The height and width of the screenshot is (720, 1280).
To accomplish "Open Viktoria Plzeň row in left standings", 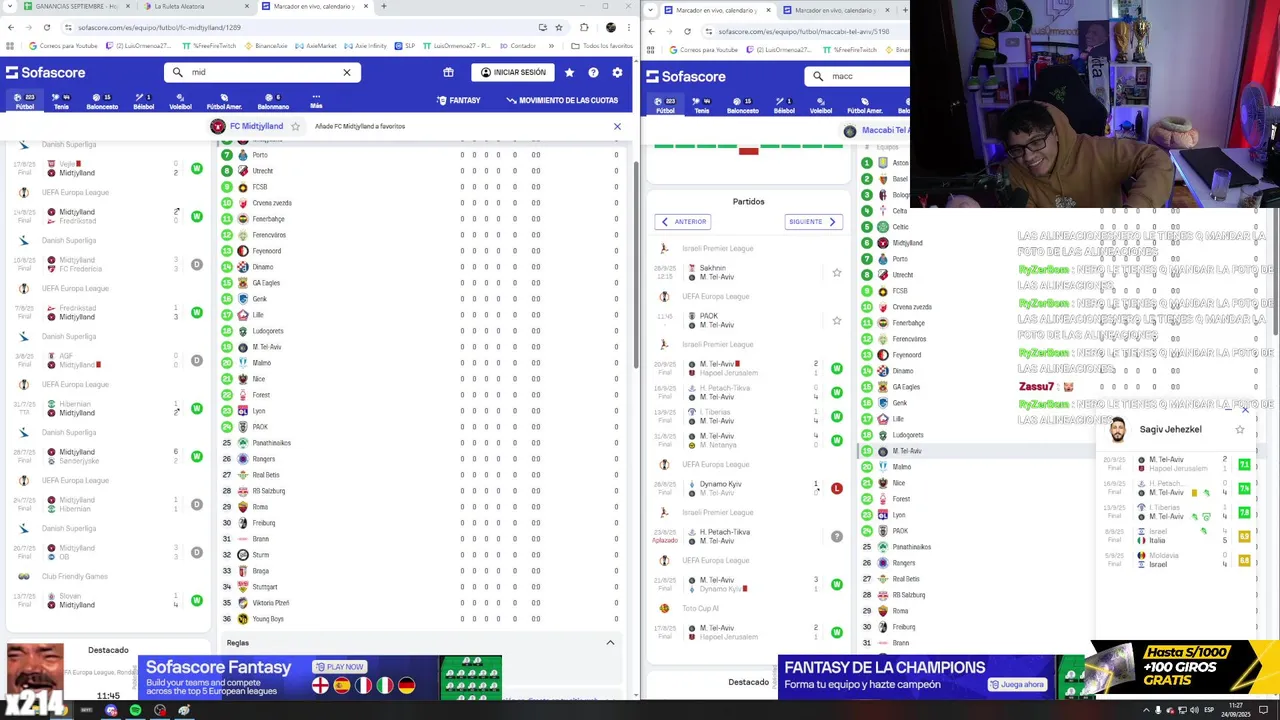I will click(x=422, y=603).
